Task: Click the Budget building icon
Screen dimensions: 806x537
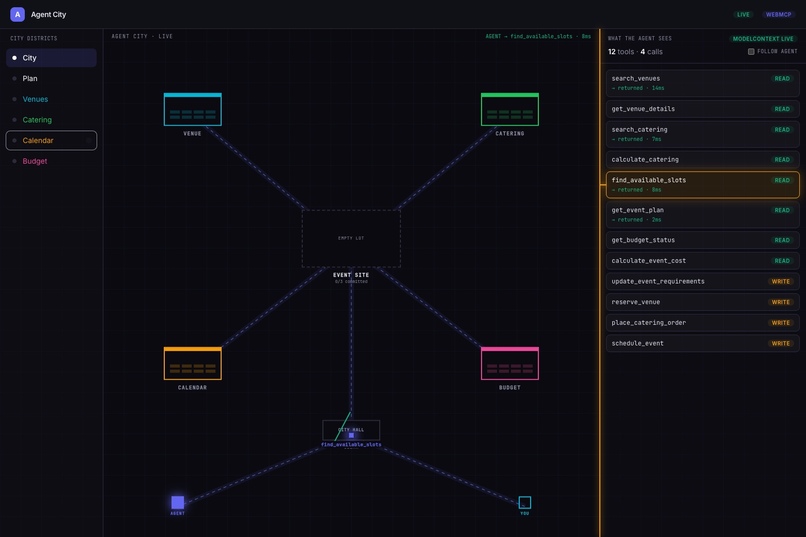Action: click(x=510, y=363)
